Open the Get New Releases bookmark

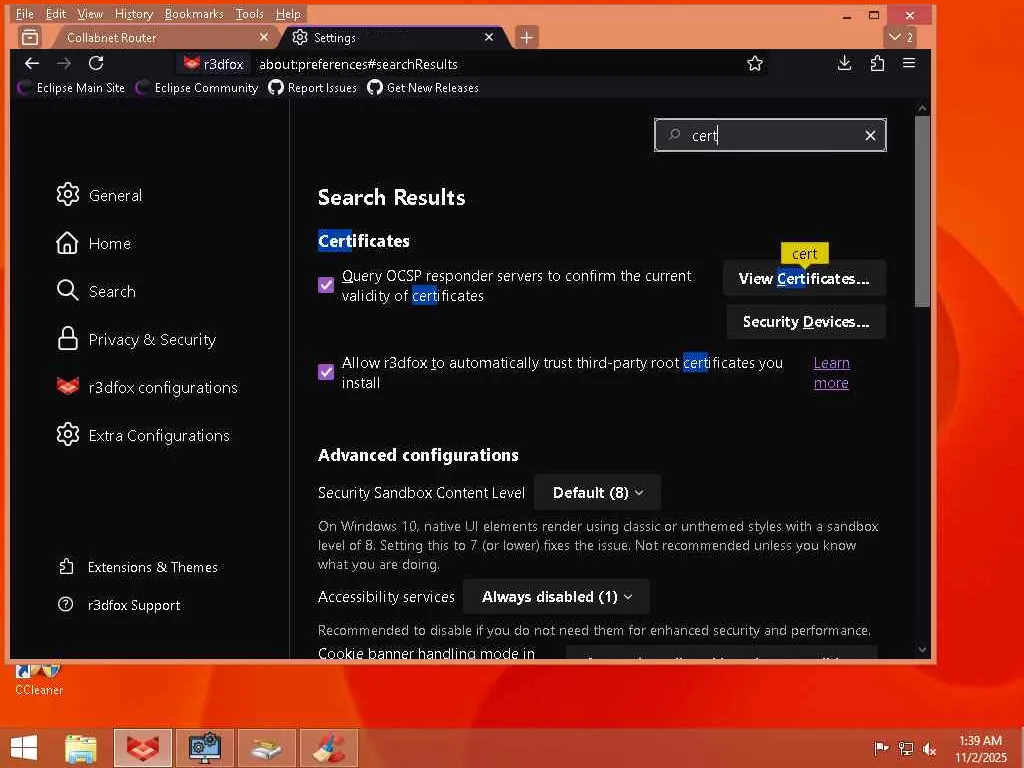[x=423, y=88]
